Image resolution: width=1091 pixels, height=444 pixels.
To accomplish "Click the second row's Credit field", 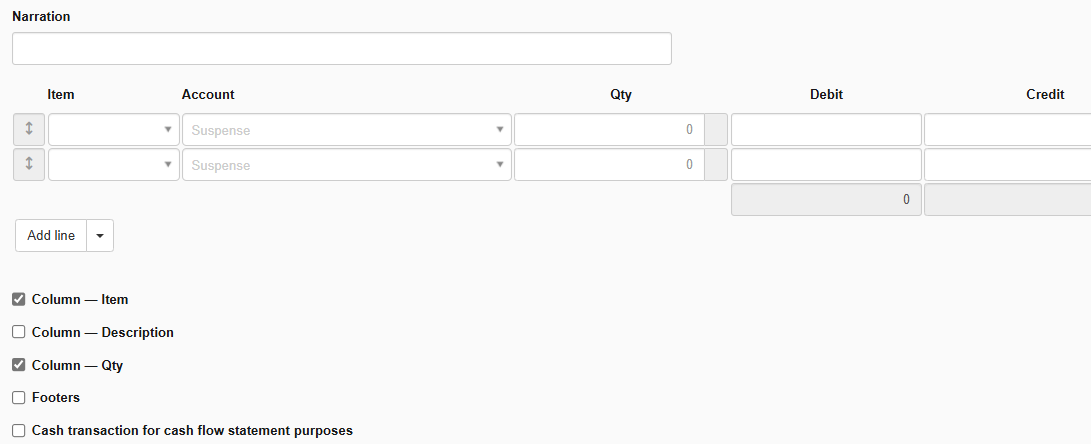I will click(x=1007, y=165).
